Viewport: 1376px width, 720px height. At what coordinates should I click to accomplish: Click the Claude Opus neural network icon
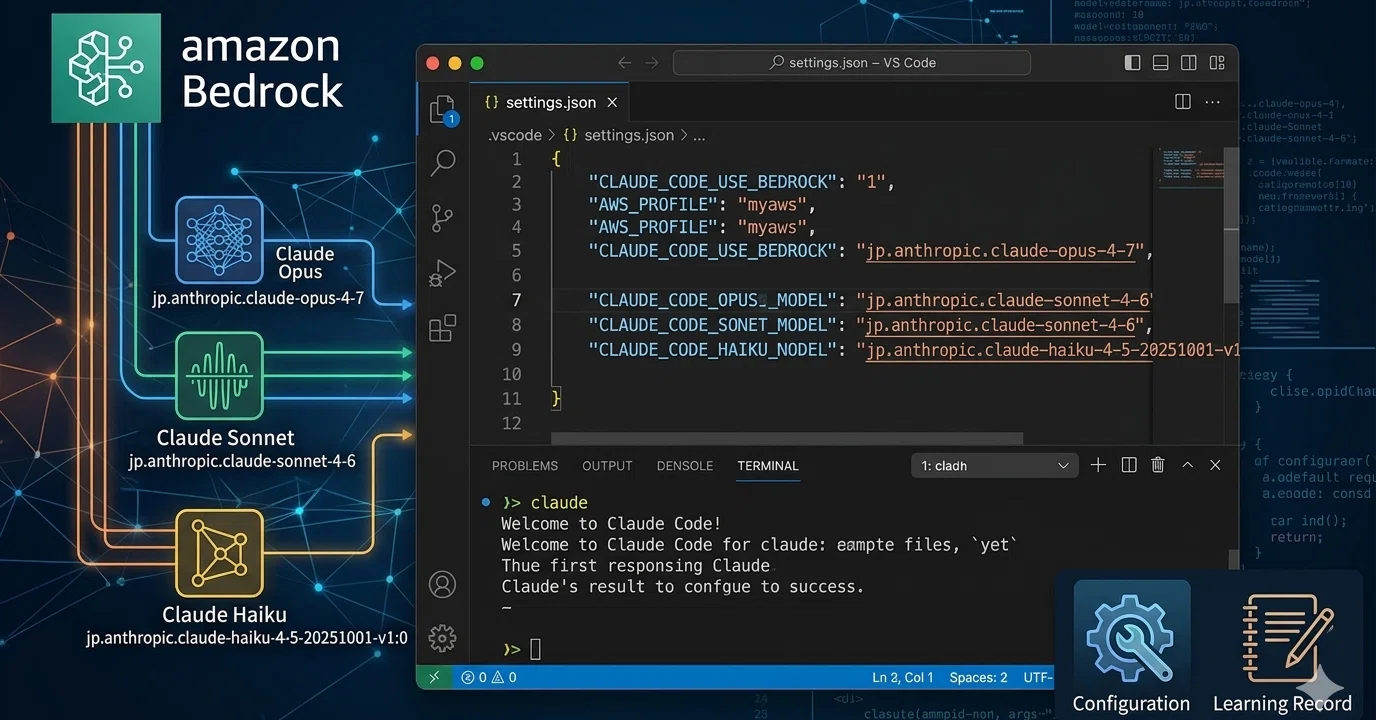click(x=219, y=239)
